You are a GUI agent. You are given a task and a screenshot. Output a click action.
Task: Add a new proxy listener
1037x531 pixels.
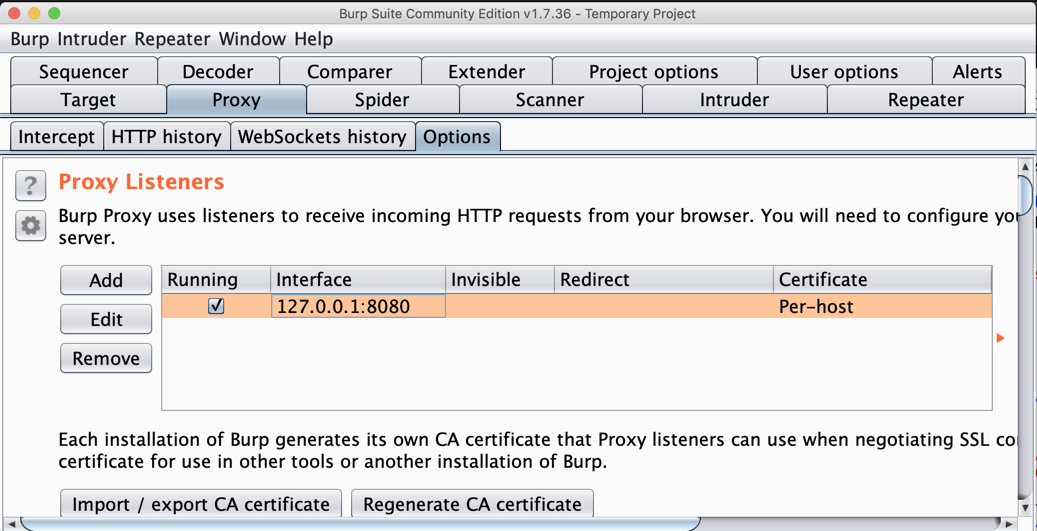click(106, 281)
